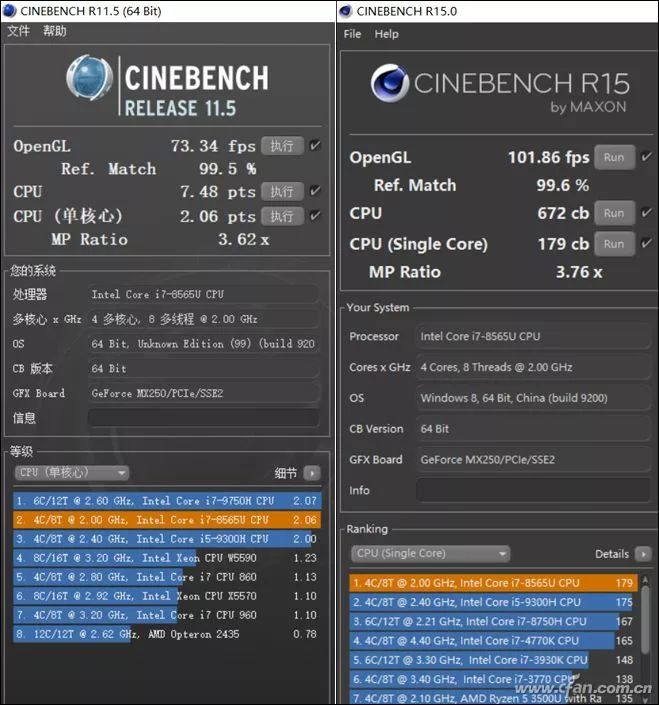Click the Cinebench Release 11.5 globe logo
The image size is (659, 705).
[x=89, y=77]
